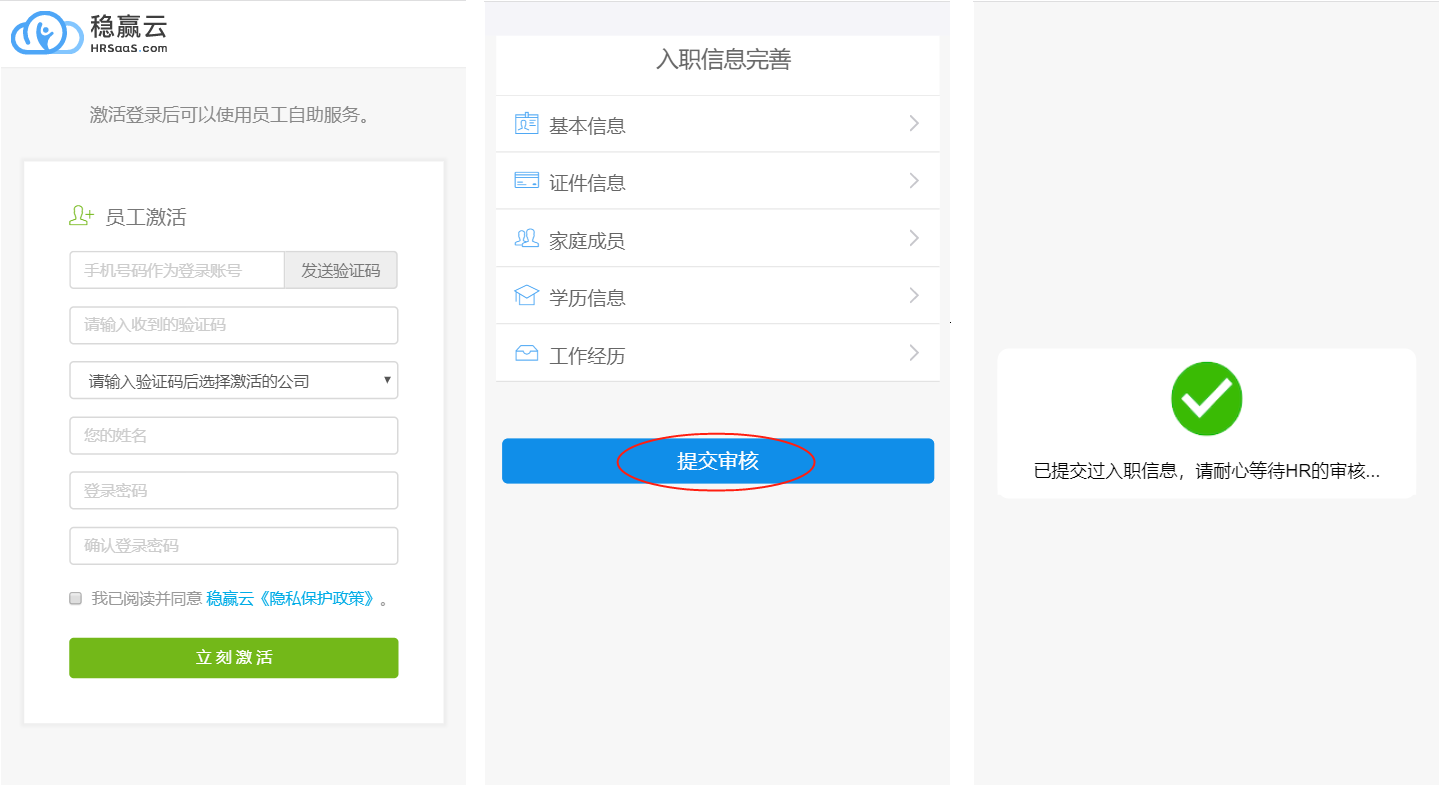Screen dimensions: 1440x785
Task: Open the 稳赢云《隐私保护政策》 link
Action: tap(293, 599)
